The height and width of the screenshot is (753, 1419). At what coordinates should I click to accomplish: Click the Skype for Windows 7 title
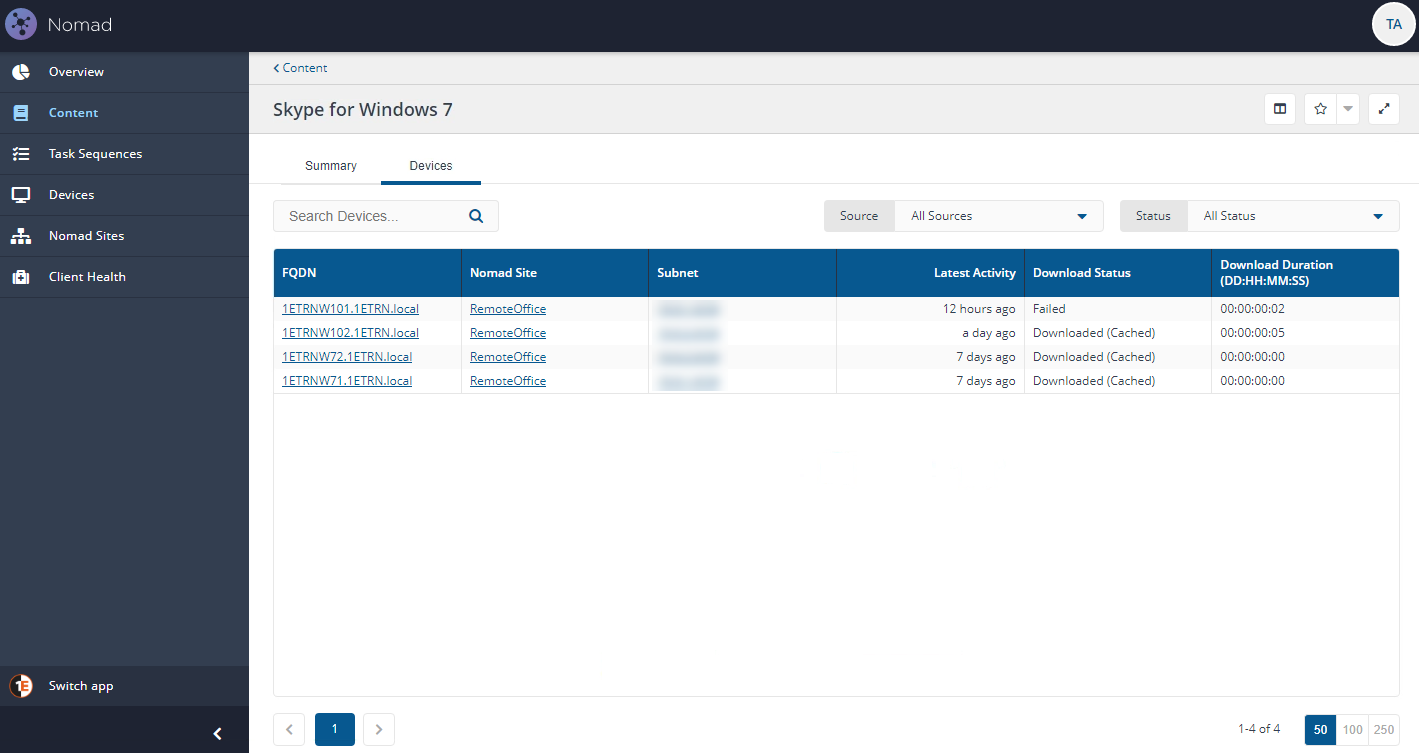point(363,109)
